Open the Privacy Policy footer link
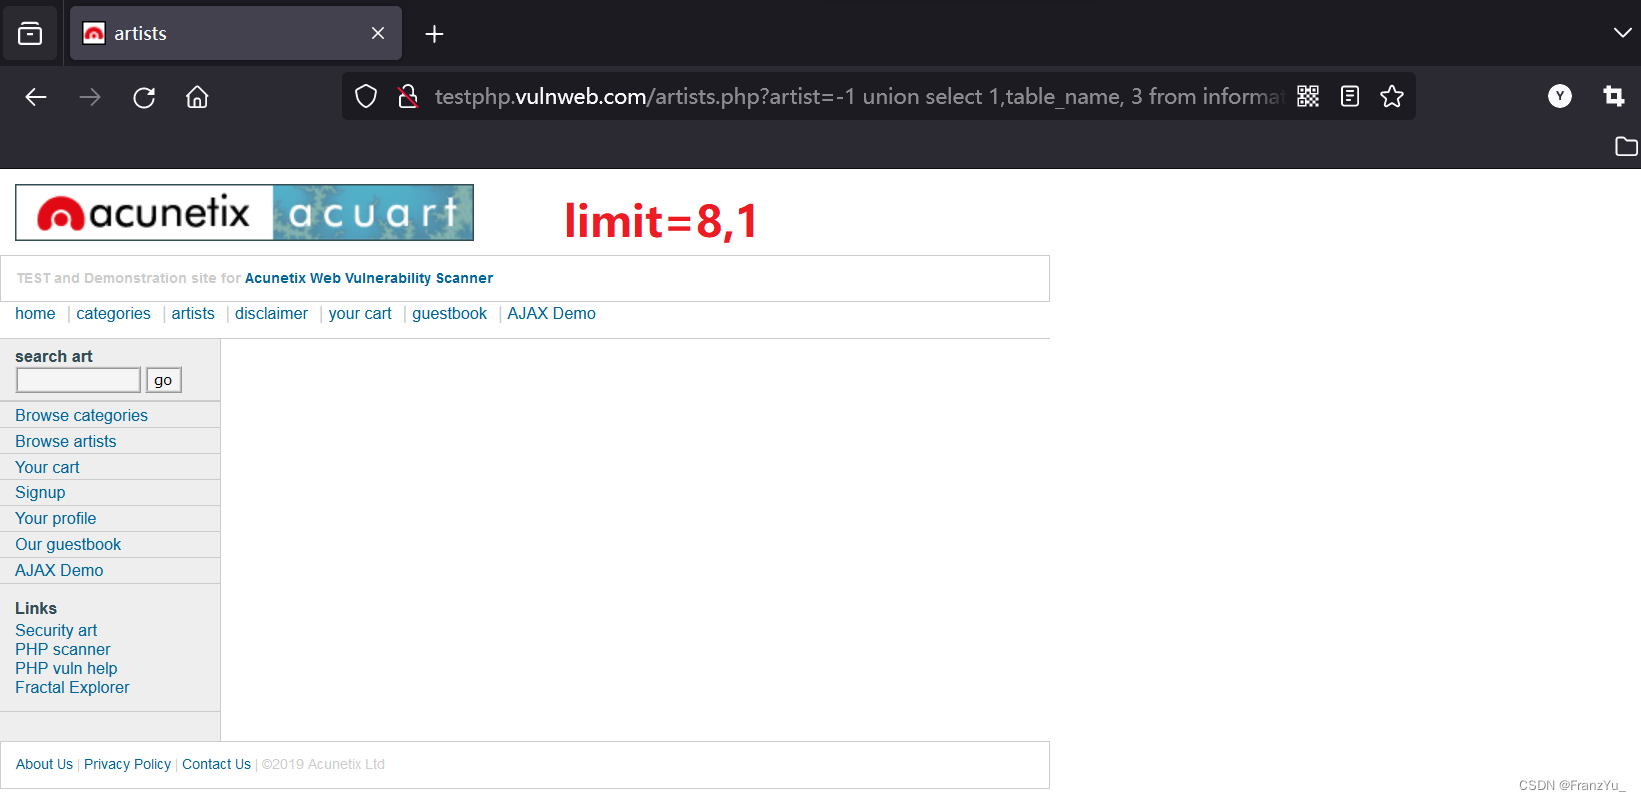1641x801 pixels. 127,764
